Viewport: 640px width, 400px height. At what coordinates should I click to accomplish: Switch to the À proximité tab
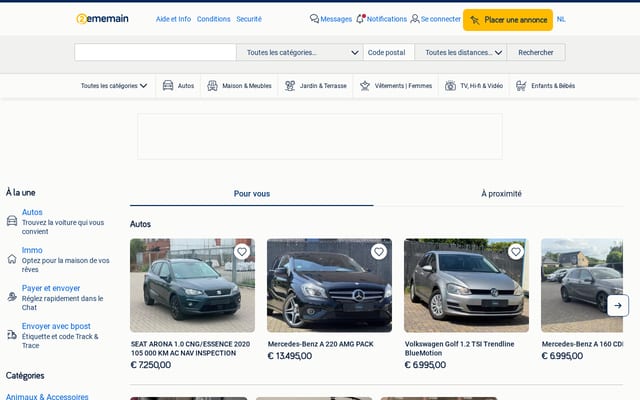pos(501,193)
